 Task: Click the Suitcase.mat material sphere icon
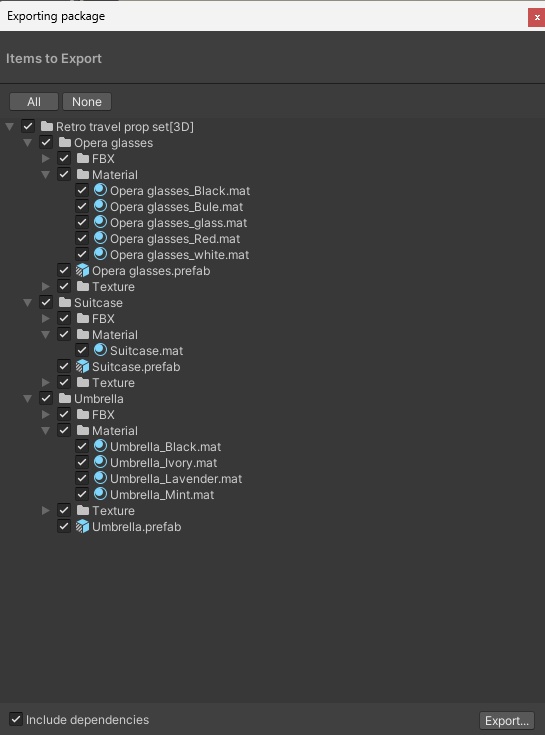(100, 350)
